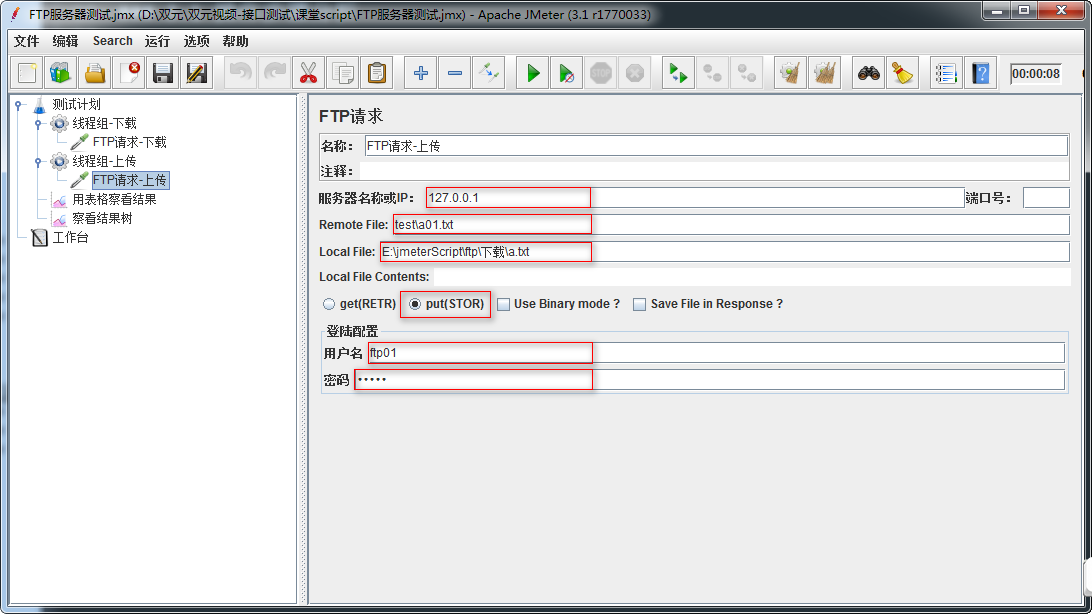Image resolution: width=1092 pixels, height=614 pixels.
Task: Select 测试计划 in the tree
Action: [77, 104]
